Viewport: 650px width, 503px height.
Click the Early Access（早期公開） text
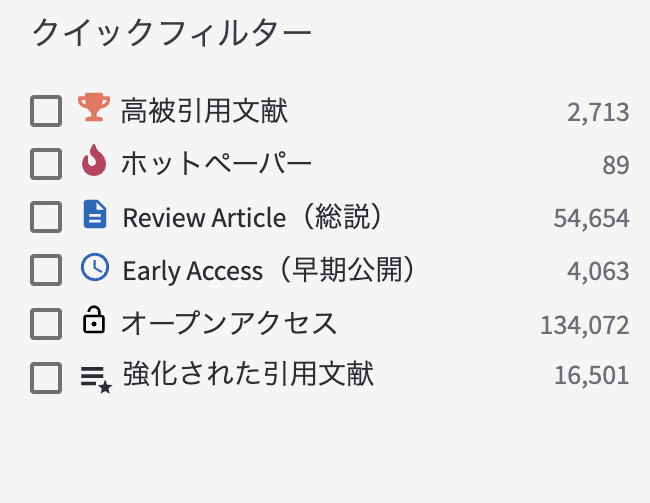point(268,270)
